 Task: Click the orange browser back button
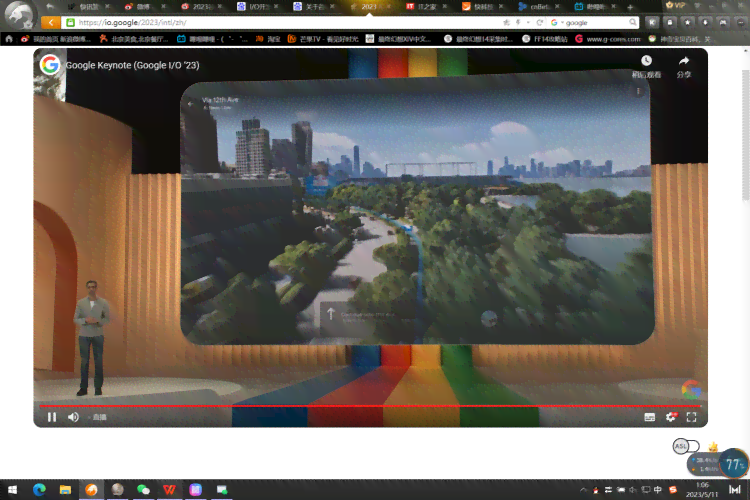point(51,22)
